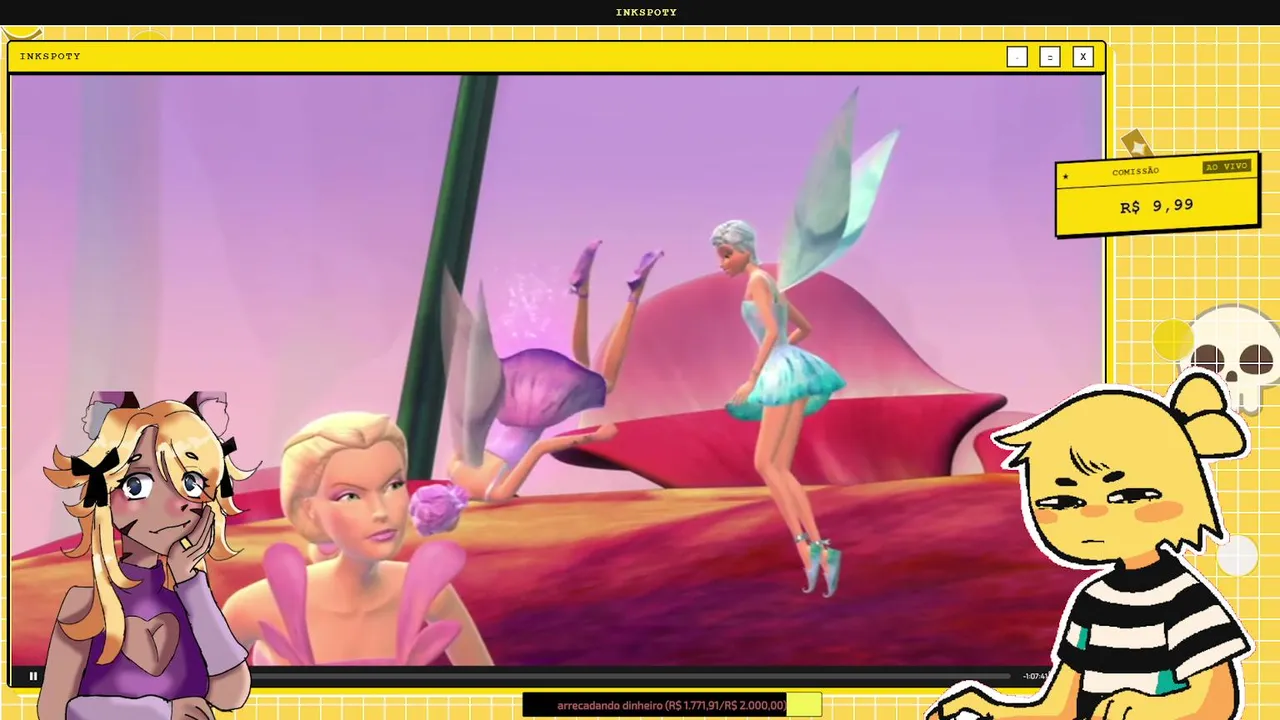Click the remaining time readout -1:07:41
1280x720 pixels.
1035,676
